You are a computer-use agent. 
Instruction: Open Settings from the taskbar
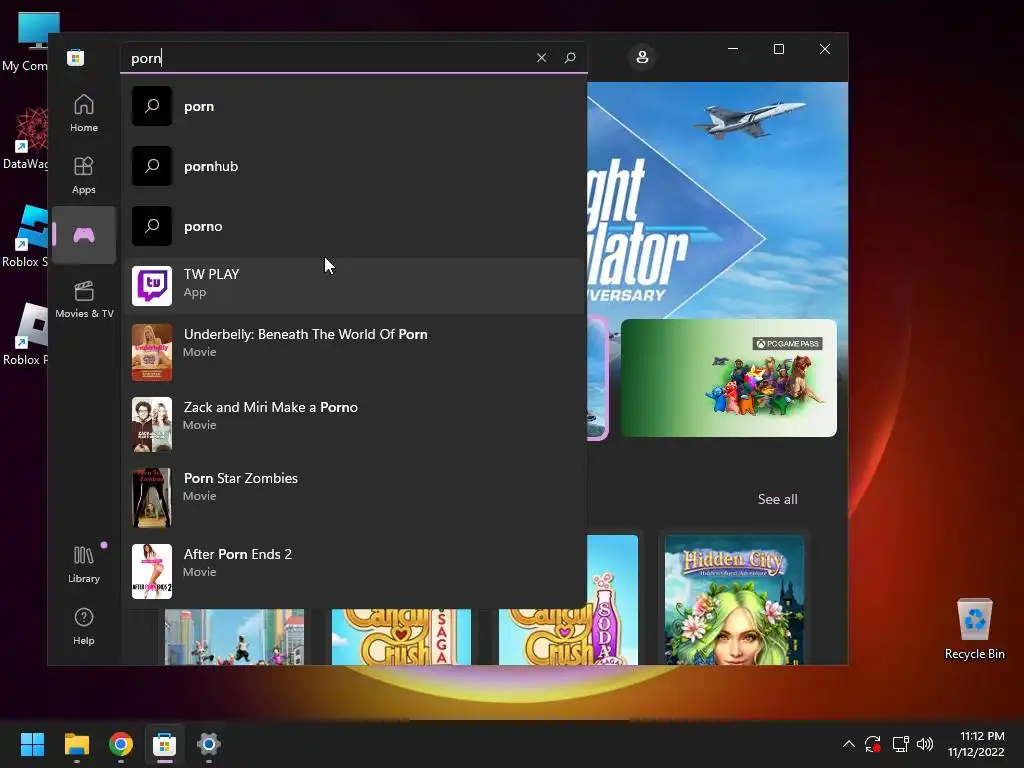click(x=208, y=744)
